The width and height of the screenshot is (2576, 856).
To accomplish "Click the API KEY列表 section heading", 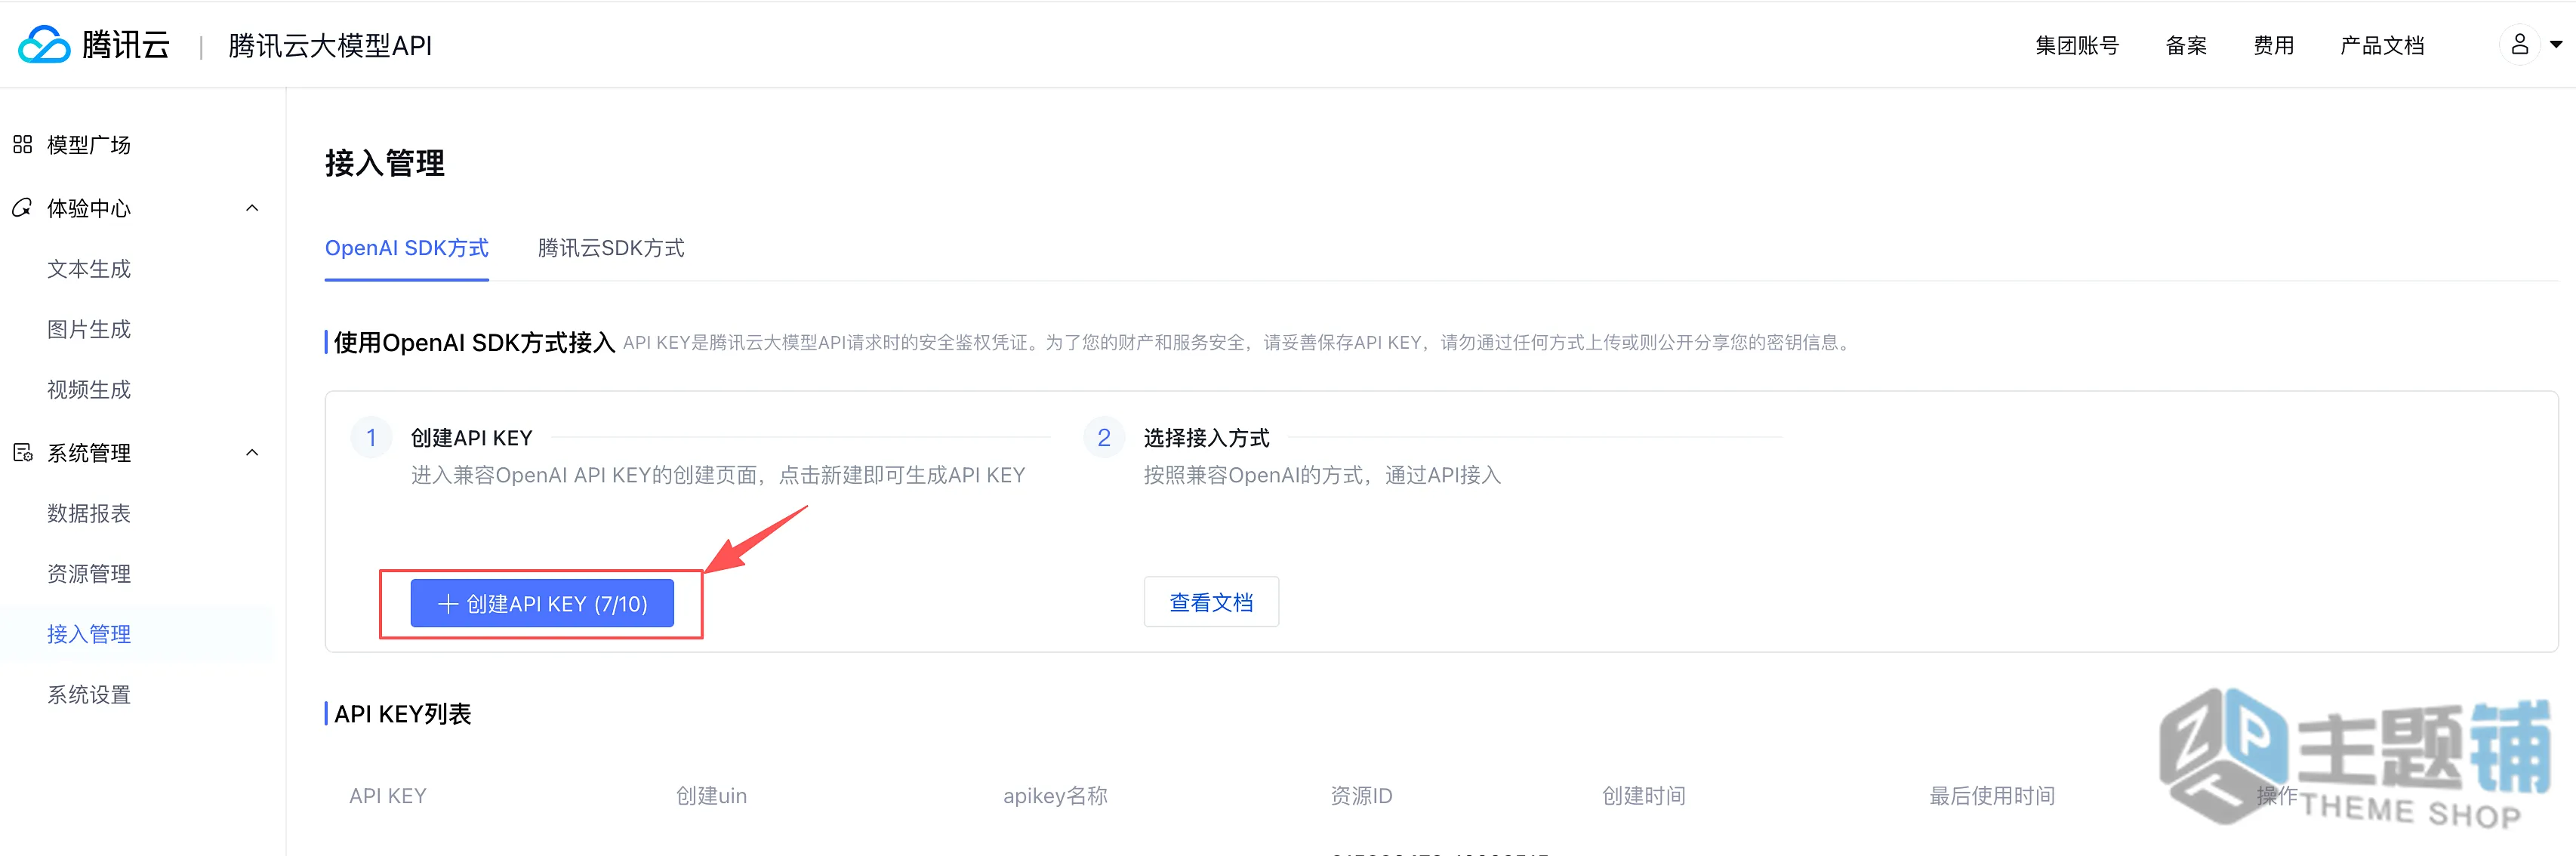I will click(403, 714).
